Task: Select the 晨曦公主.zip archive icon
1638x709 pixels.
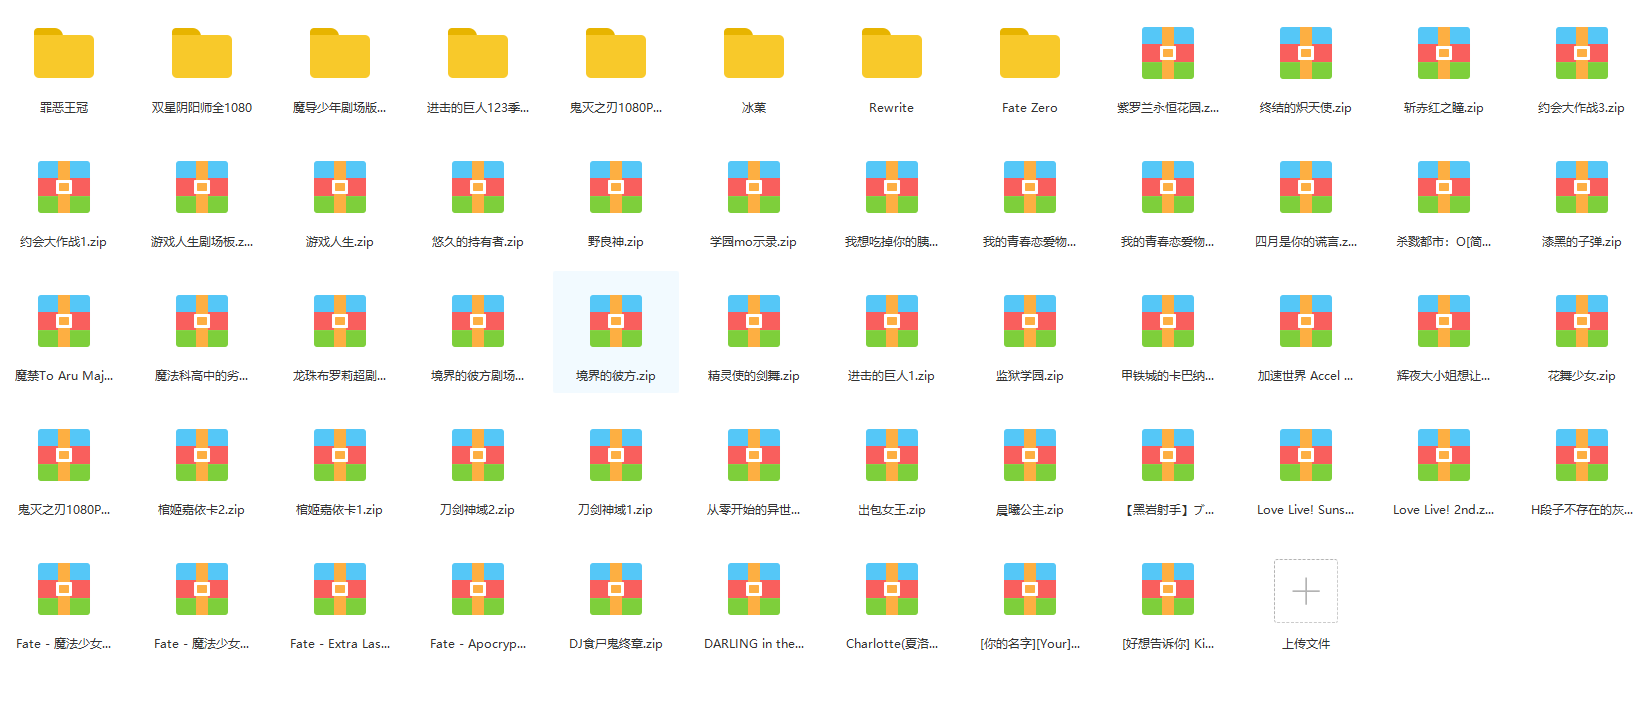Action: pos(1030,455)
